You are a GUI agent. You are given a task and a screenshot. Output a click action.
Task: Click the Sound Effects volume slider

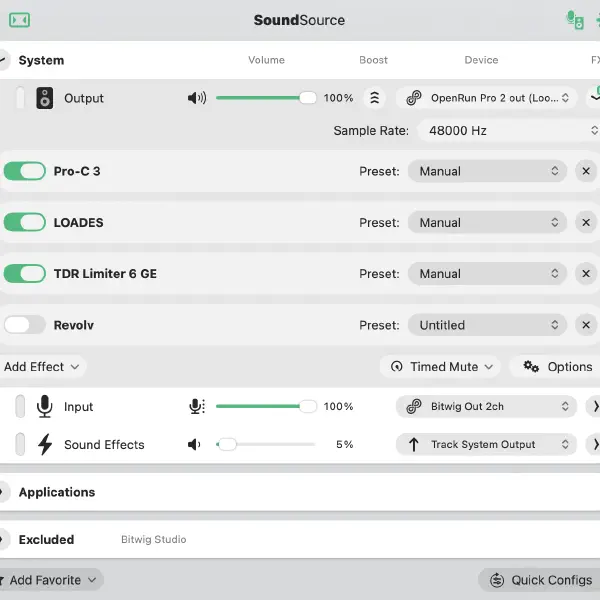(266, 444)
